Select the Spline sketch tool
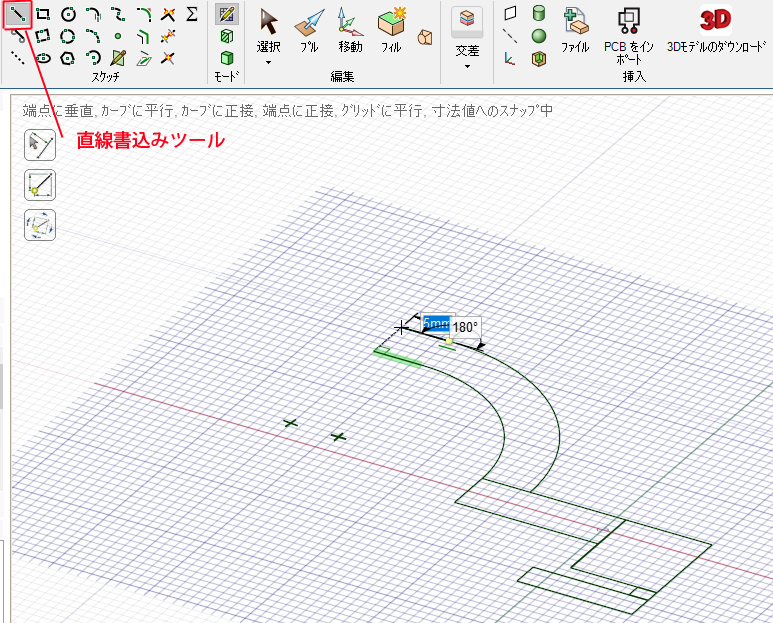Image resolution: width=773 pixels, height=623 pixels. pyautogui.click(x=118, y=15)
